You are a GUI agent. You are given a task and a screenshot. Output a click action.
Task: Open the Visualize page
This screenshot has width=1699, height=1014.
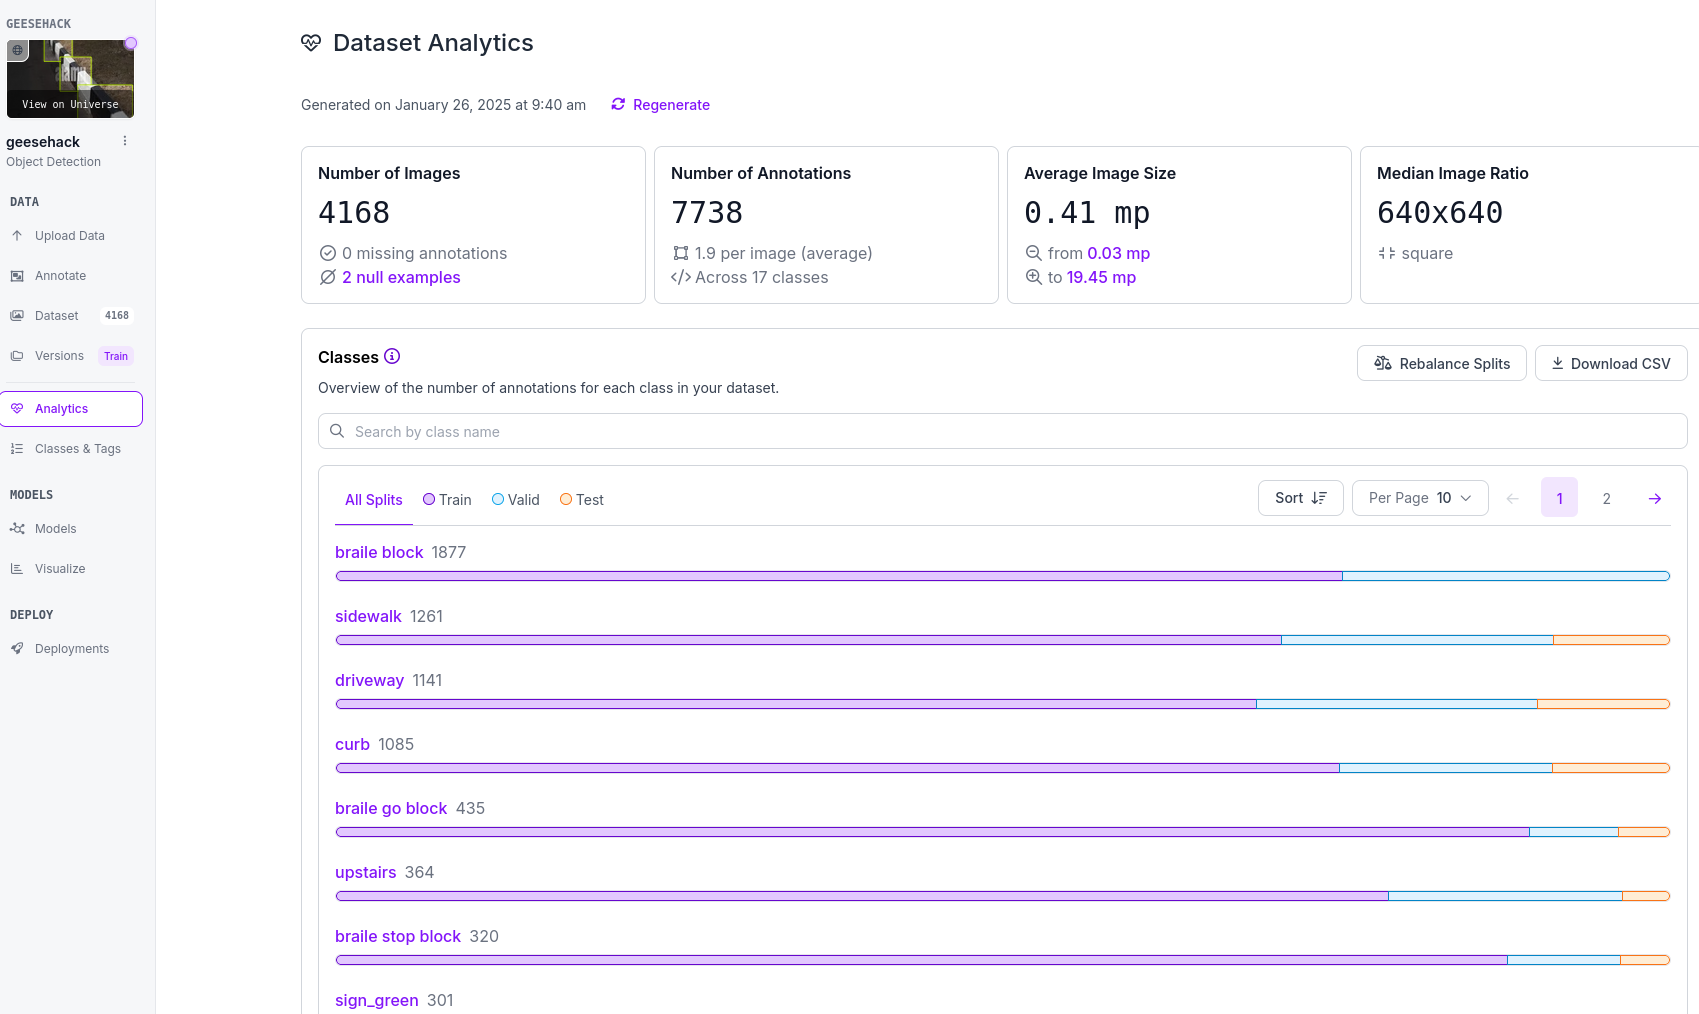pos(60,569)
